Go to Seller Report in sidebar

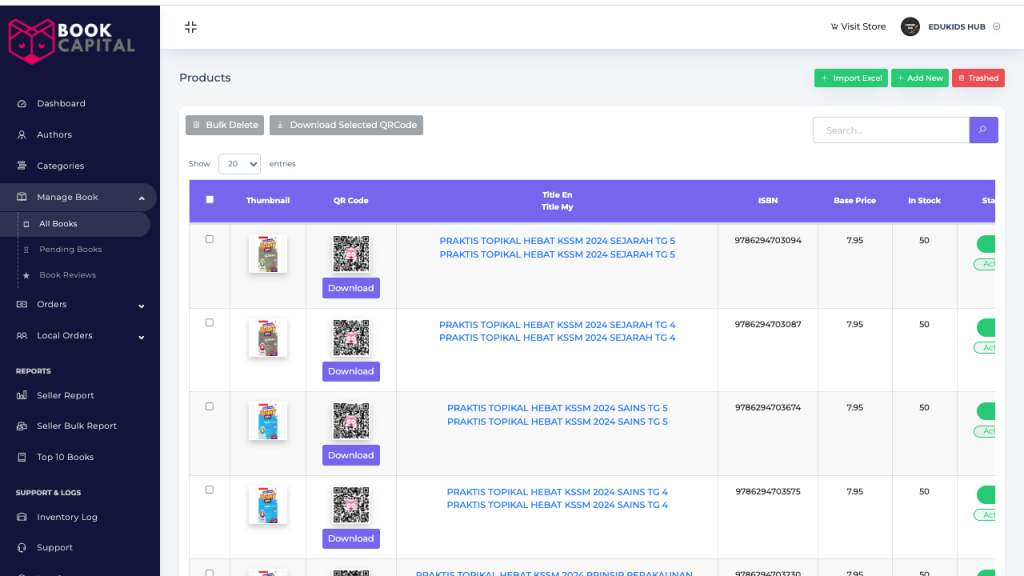click(65, 396)
